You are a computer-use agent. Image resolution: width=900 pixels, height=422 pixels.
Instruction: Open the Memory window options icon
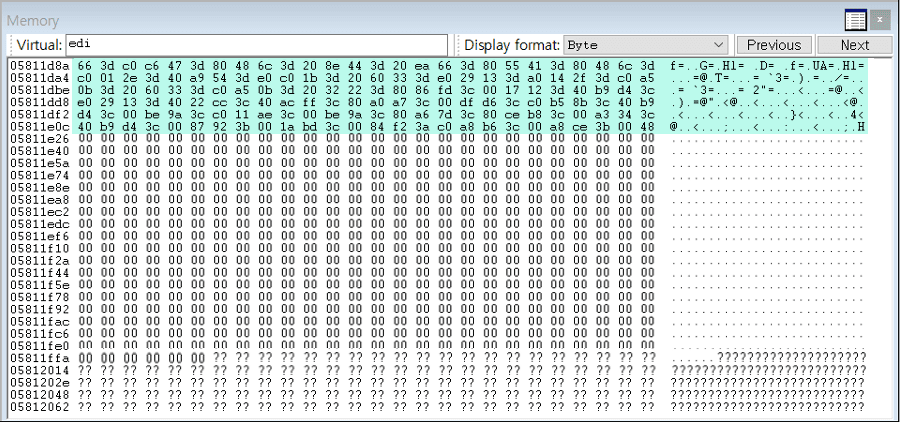(x=855, y=21)
